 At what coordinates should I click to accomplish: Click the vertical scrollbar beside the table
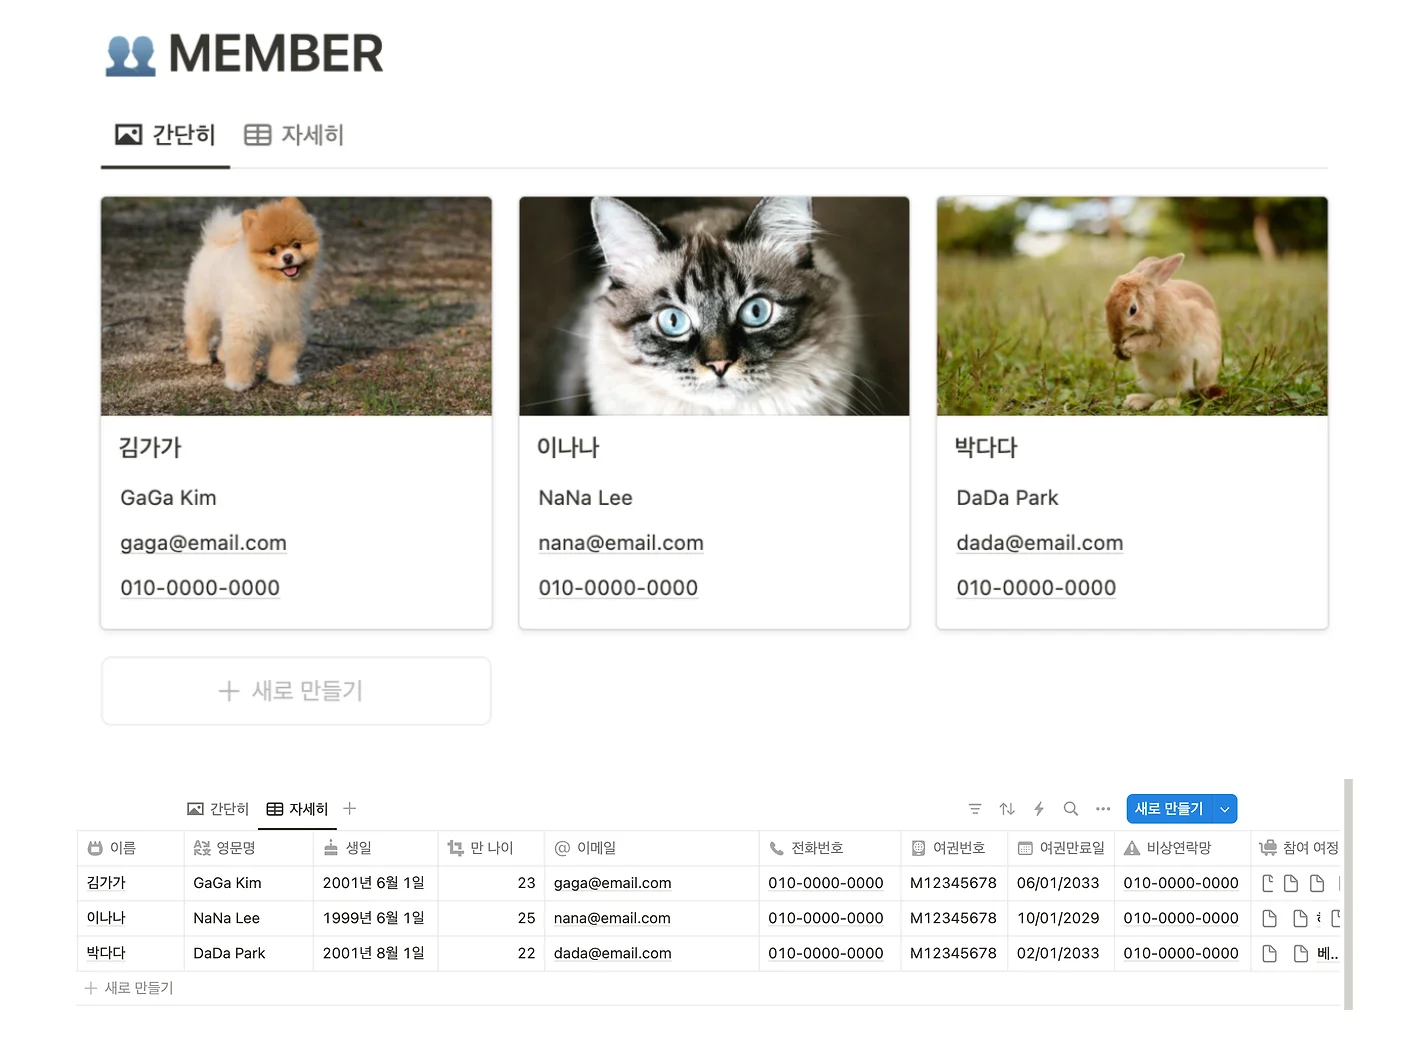click(1349, 894)
